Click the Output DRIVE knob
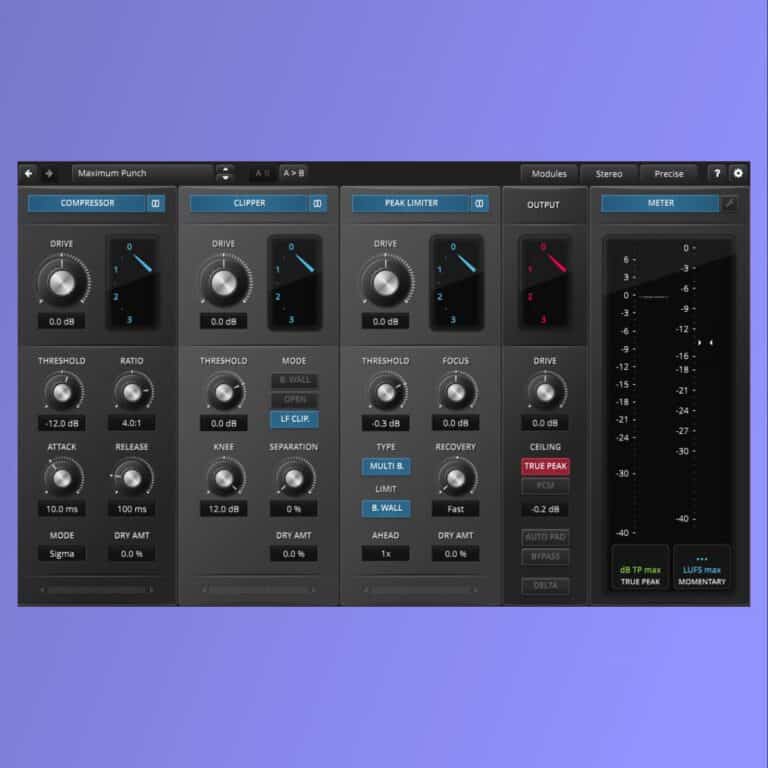This screenshot has width=768, height=768. tap(546, 392)
